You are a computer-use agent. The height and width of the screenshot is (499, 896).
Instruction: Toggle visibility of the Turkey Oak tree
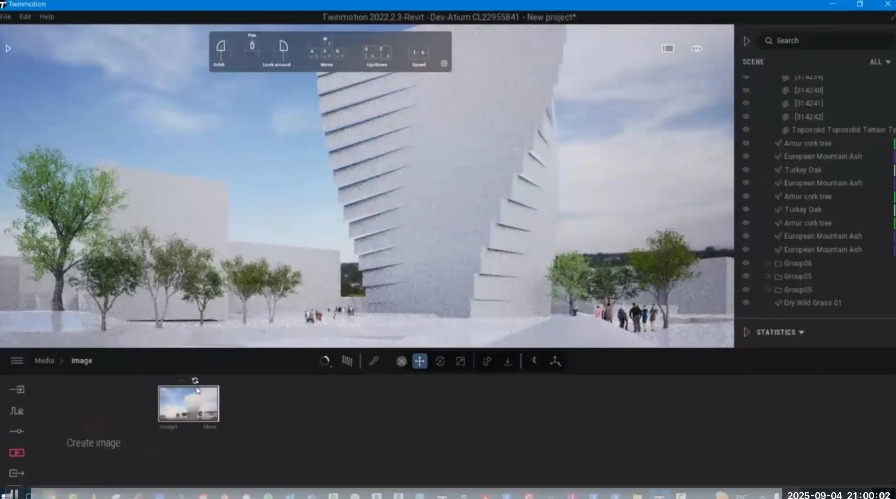745,170
